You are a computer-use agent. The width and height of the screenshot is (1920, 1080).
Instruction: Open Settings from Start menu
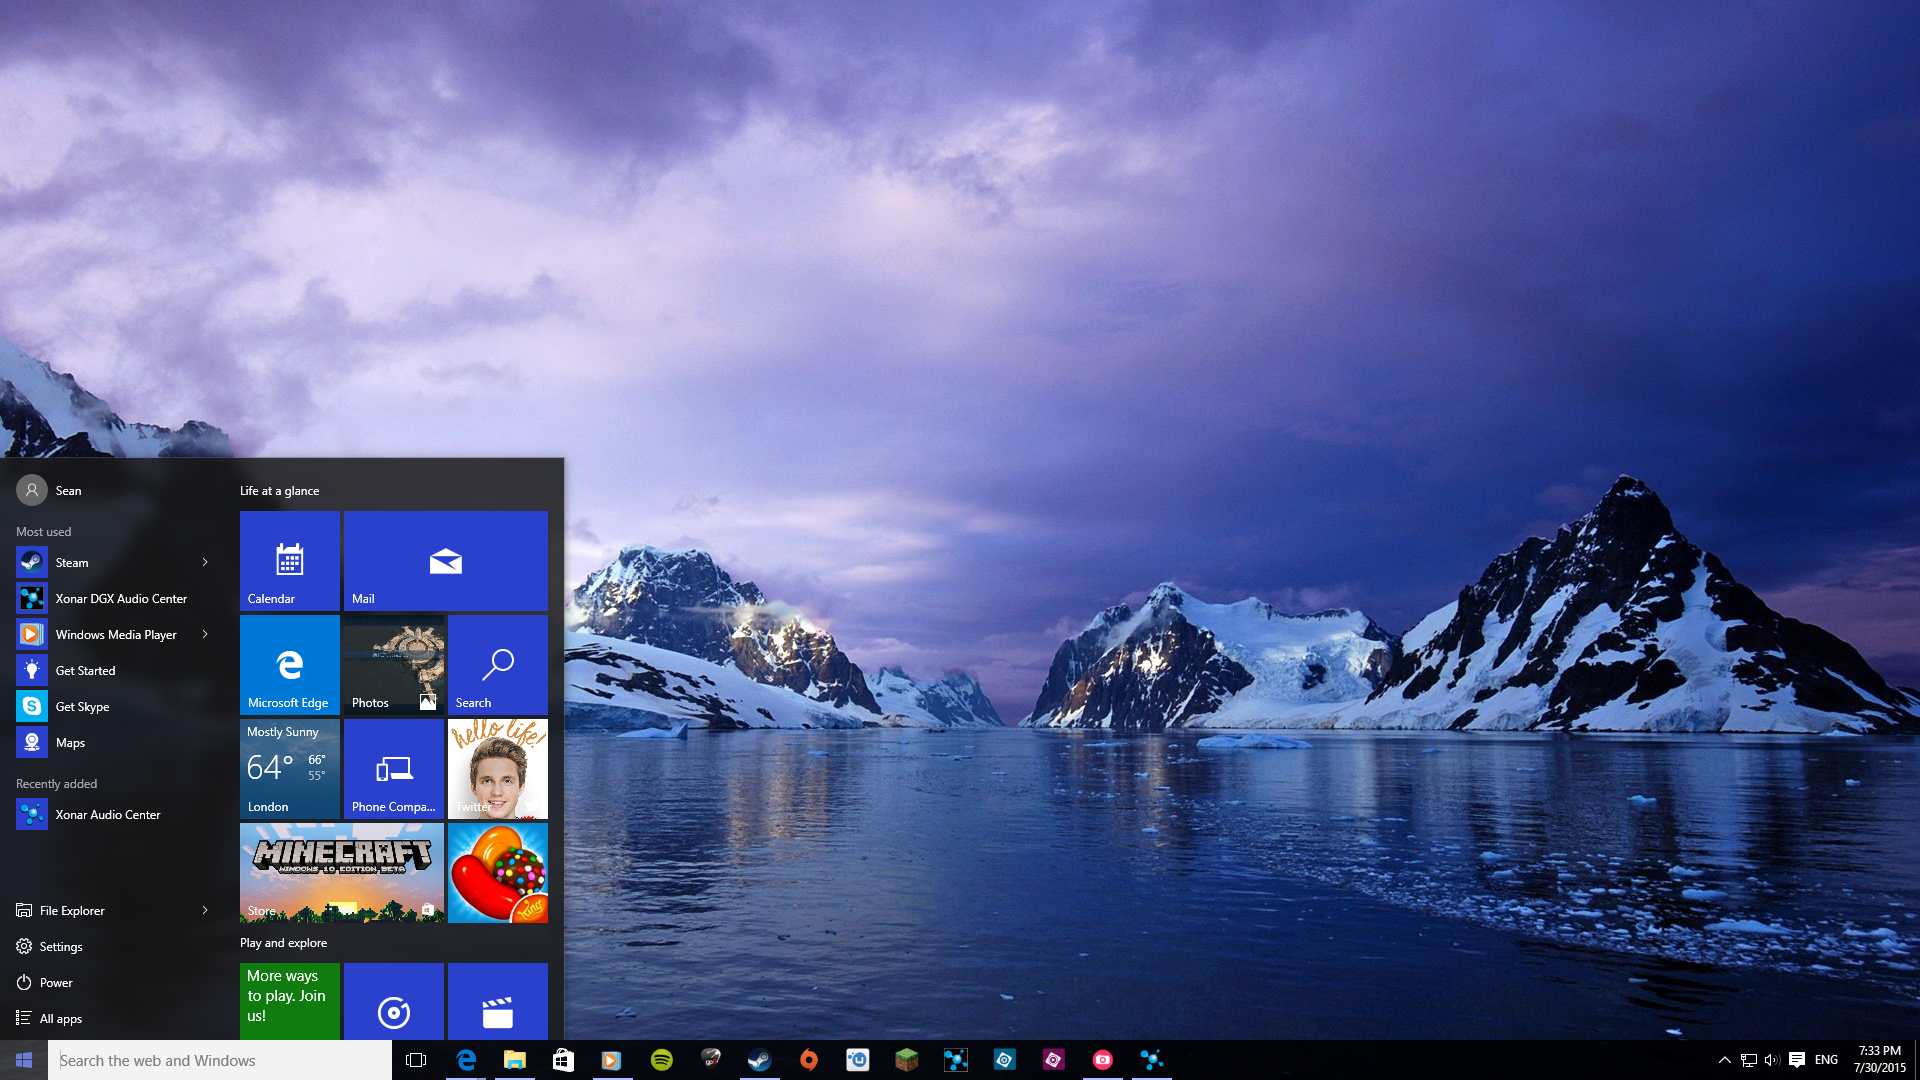pyautogui.click(x=61, y=945)
